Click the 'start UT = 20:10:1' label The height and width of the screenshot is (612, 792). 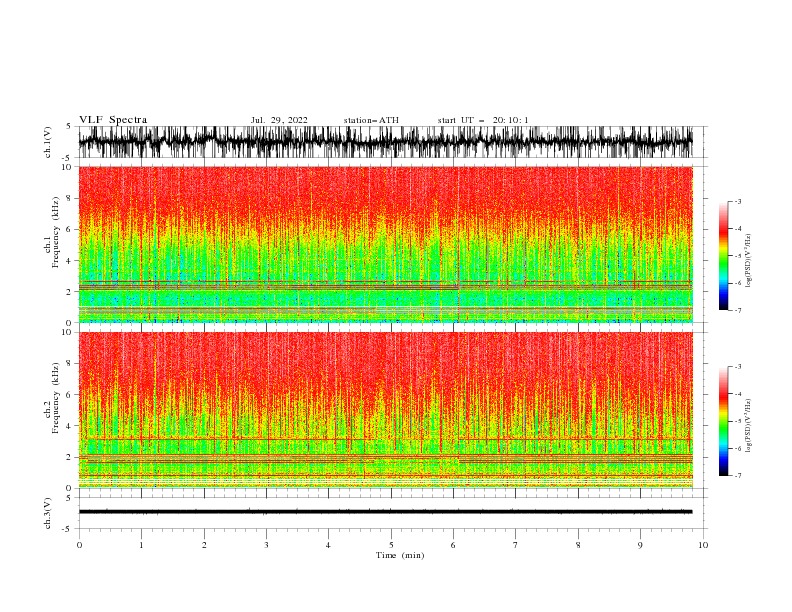483,120
